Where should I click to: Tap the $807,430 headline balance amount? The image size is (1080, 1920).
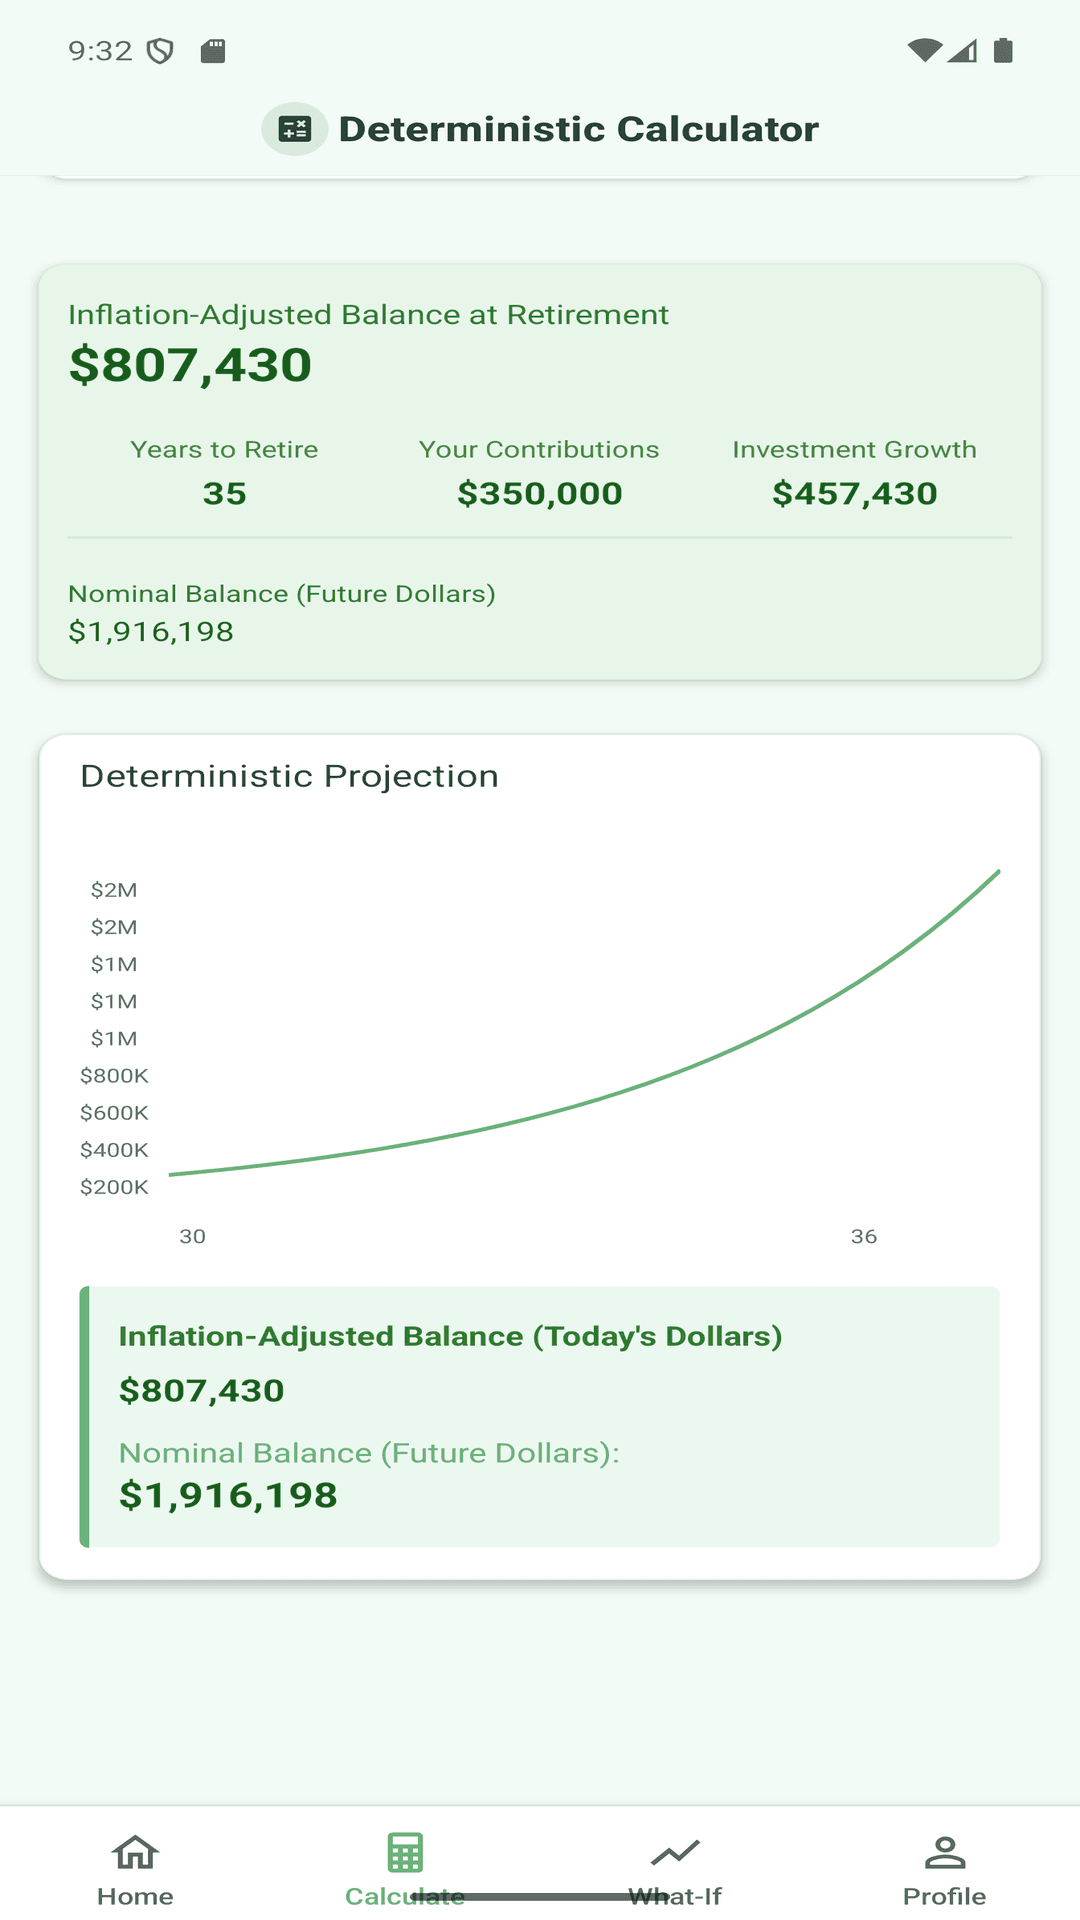pos(190,365)
